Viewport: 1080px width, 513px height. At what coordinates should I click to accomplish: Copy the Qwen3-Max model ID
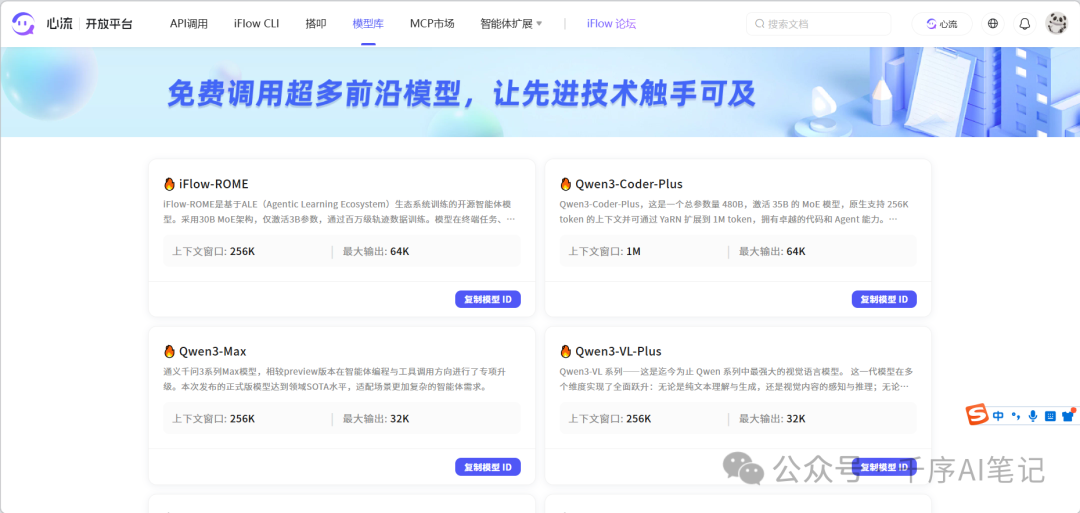488,466
